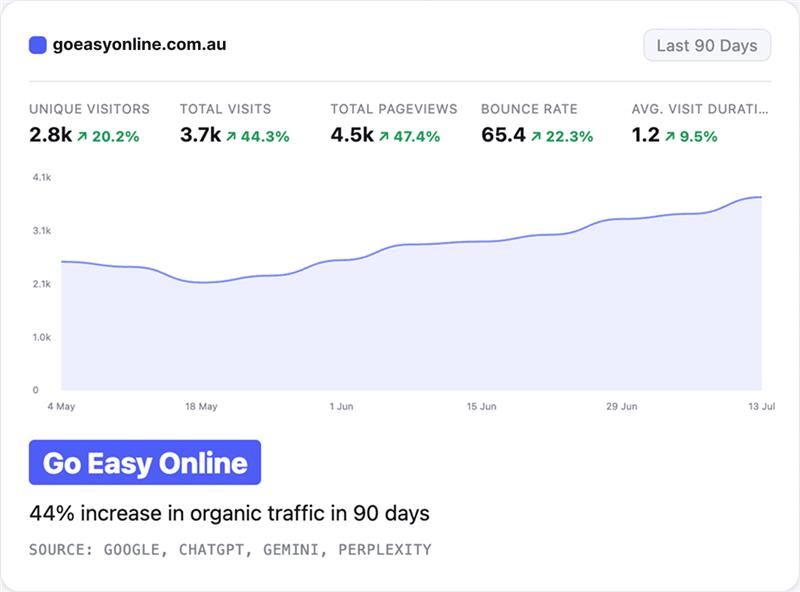Click the blue square site icon

38,45
